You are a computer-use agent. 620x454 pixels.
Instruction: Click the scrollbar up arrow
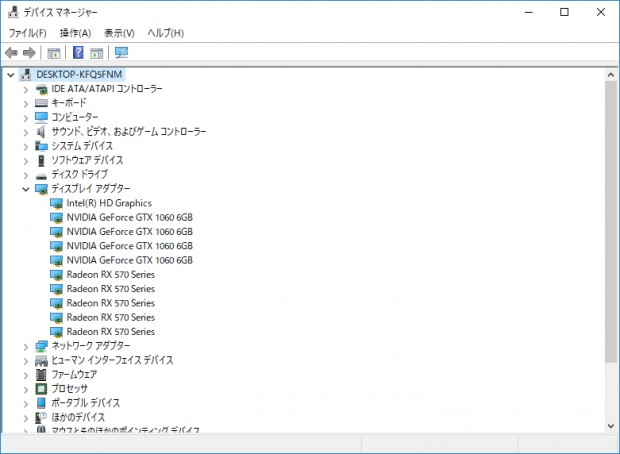(611, 75)
